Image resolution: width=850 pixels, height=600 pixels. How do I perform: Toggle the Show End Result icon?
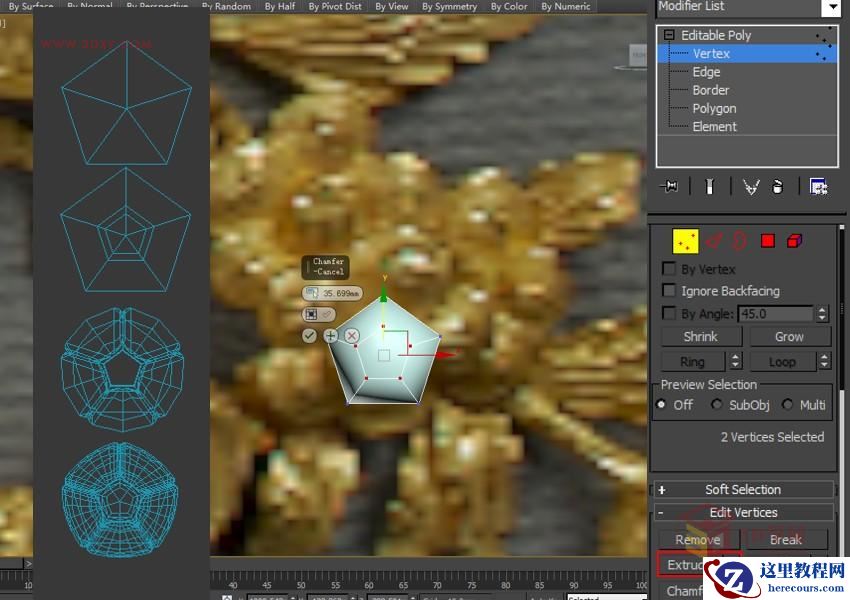pos(711,186)
